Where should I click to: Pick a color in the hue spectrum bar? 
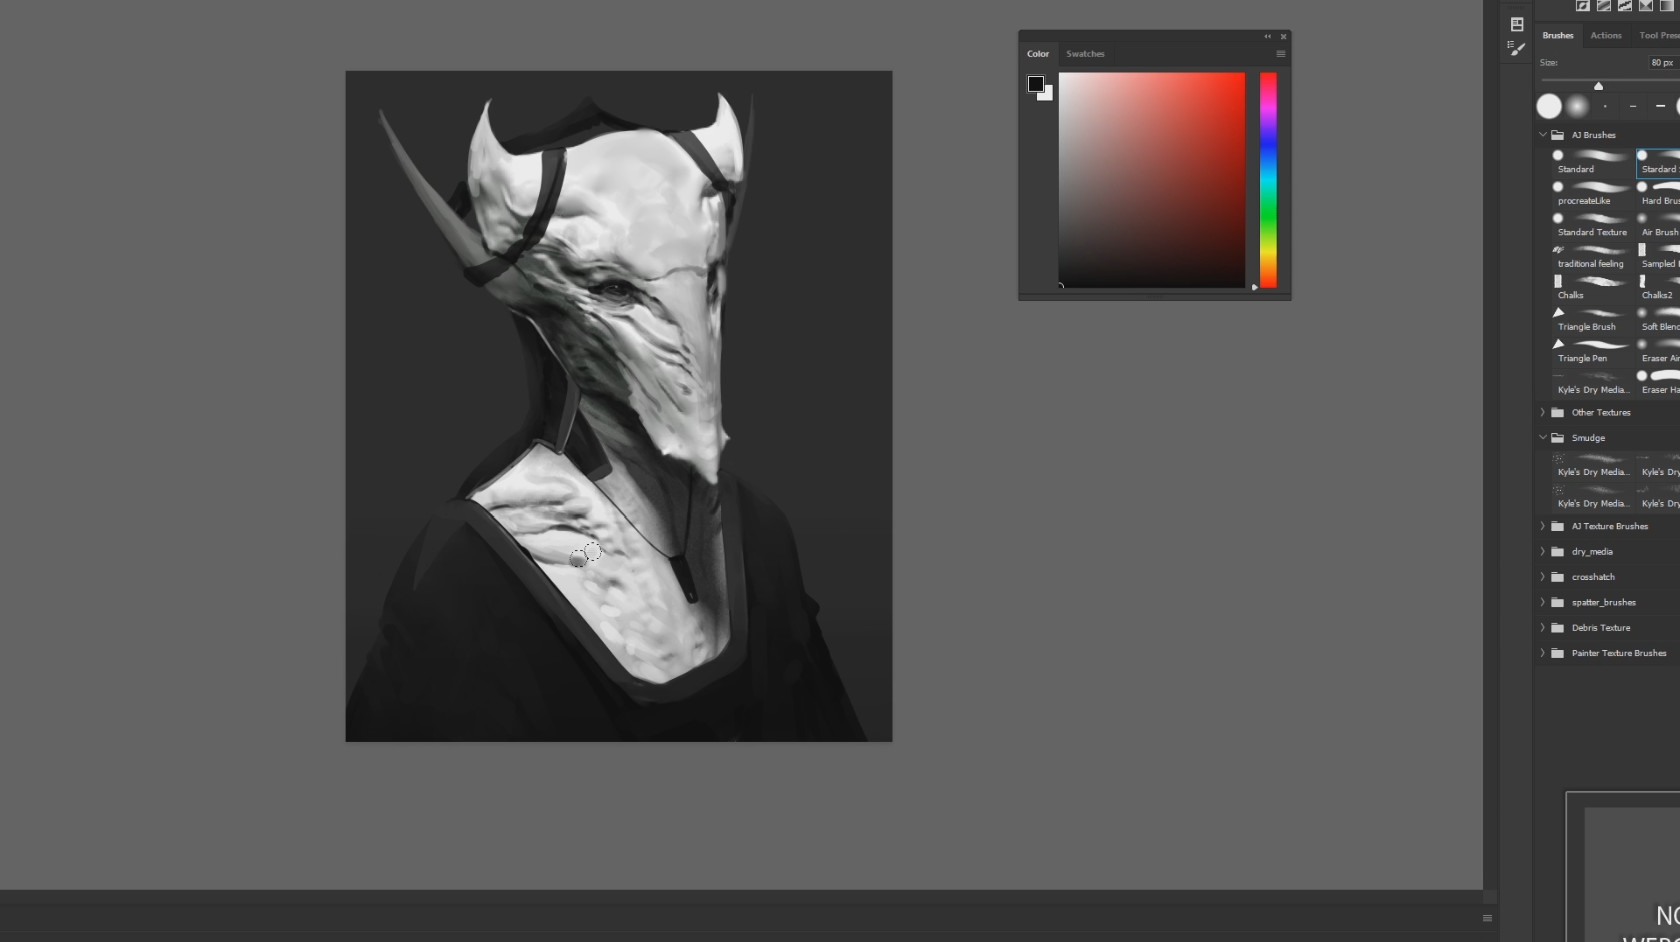pos(1268,180)
